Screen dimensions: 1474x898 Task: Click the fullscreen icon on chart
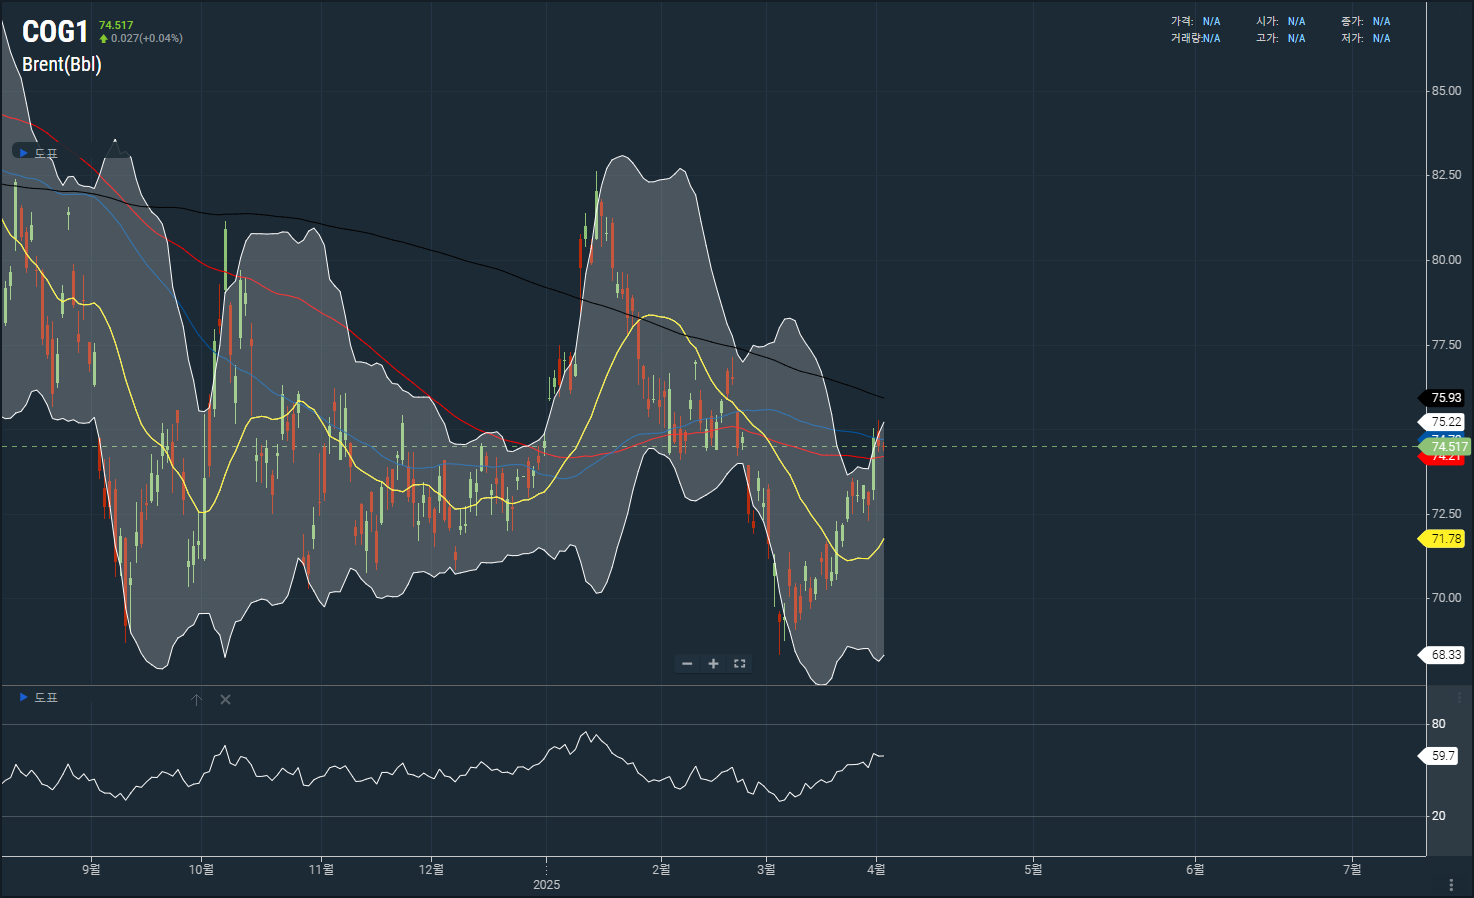point(740,664)
